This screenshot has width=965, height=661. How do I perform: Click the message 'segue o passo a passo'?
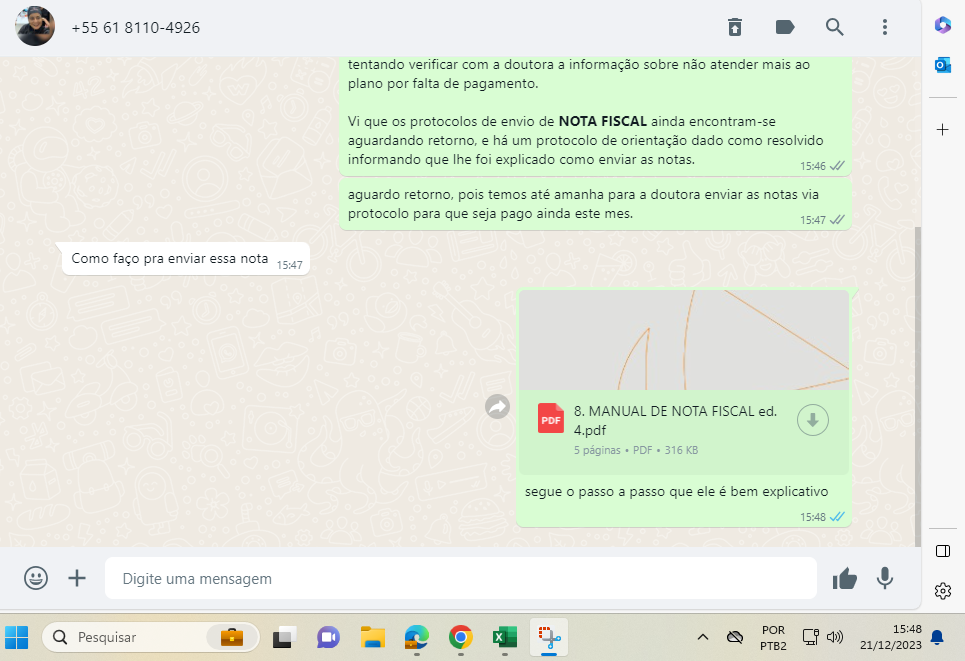(676, 492)
